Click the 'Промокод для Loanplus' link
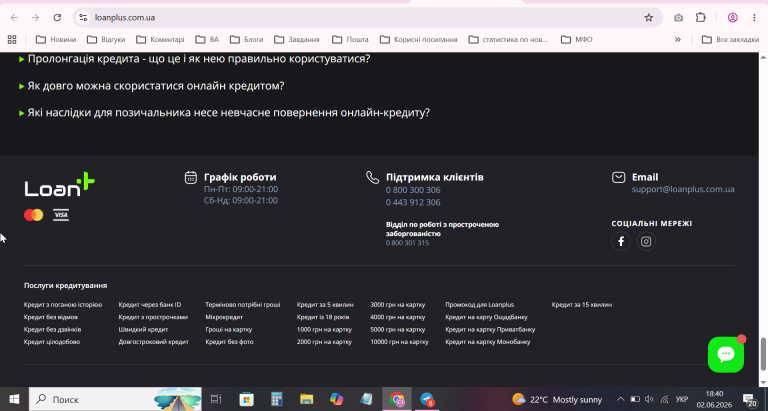 (480, 305)
